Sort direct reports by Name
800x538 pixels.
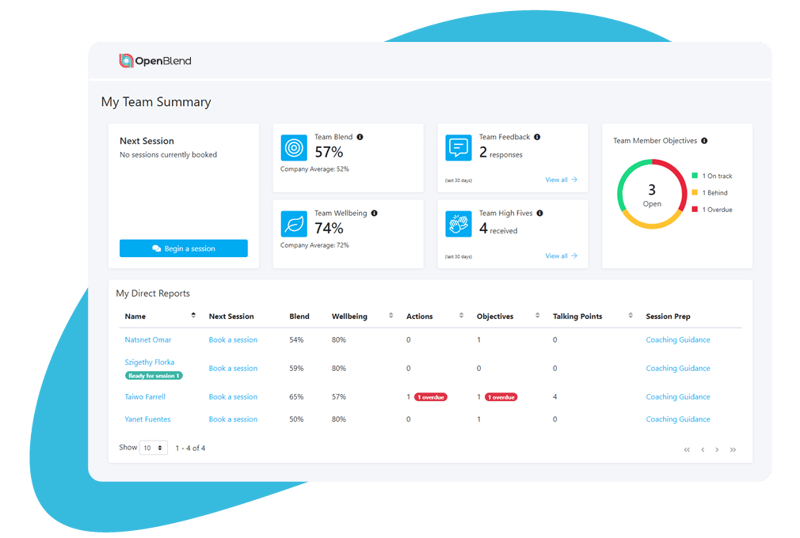click(x=193, y=315)
